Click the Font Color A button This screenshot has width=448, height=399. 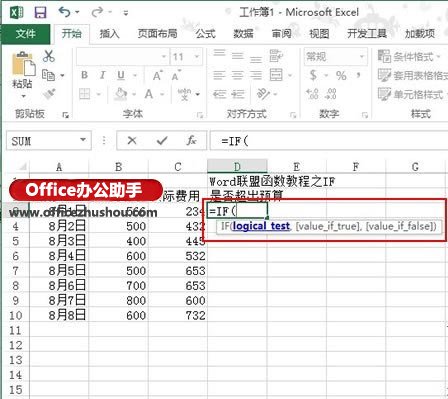149,94
